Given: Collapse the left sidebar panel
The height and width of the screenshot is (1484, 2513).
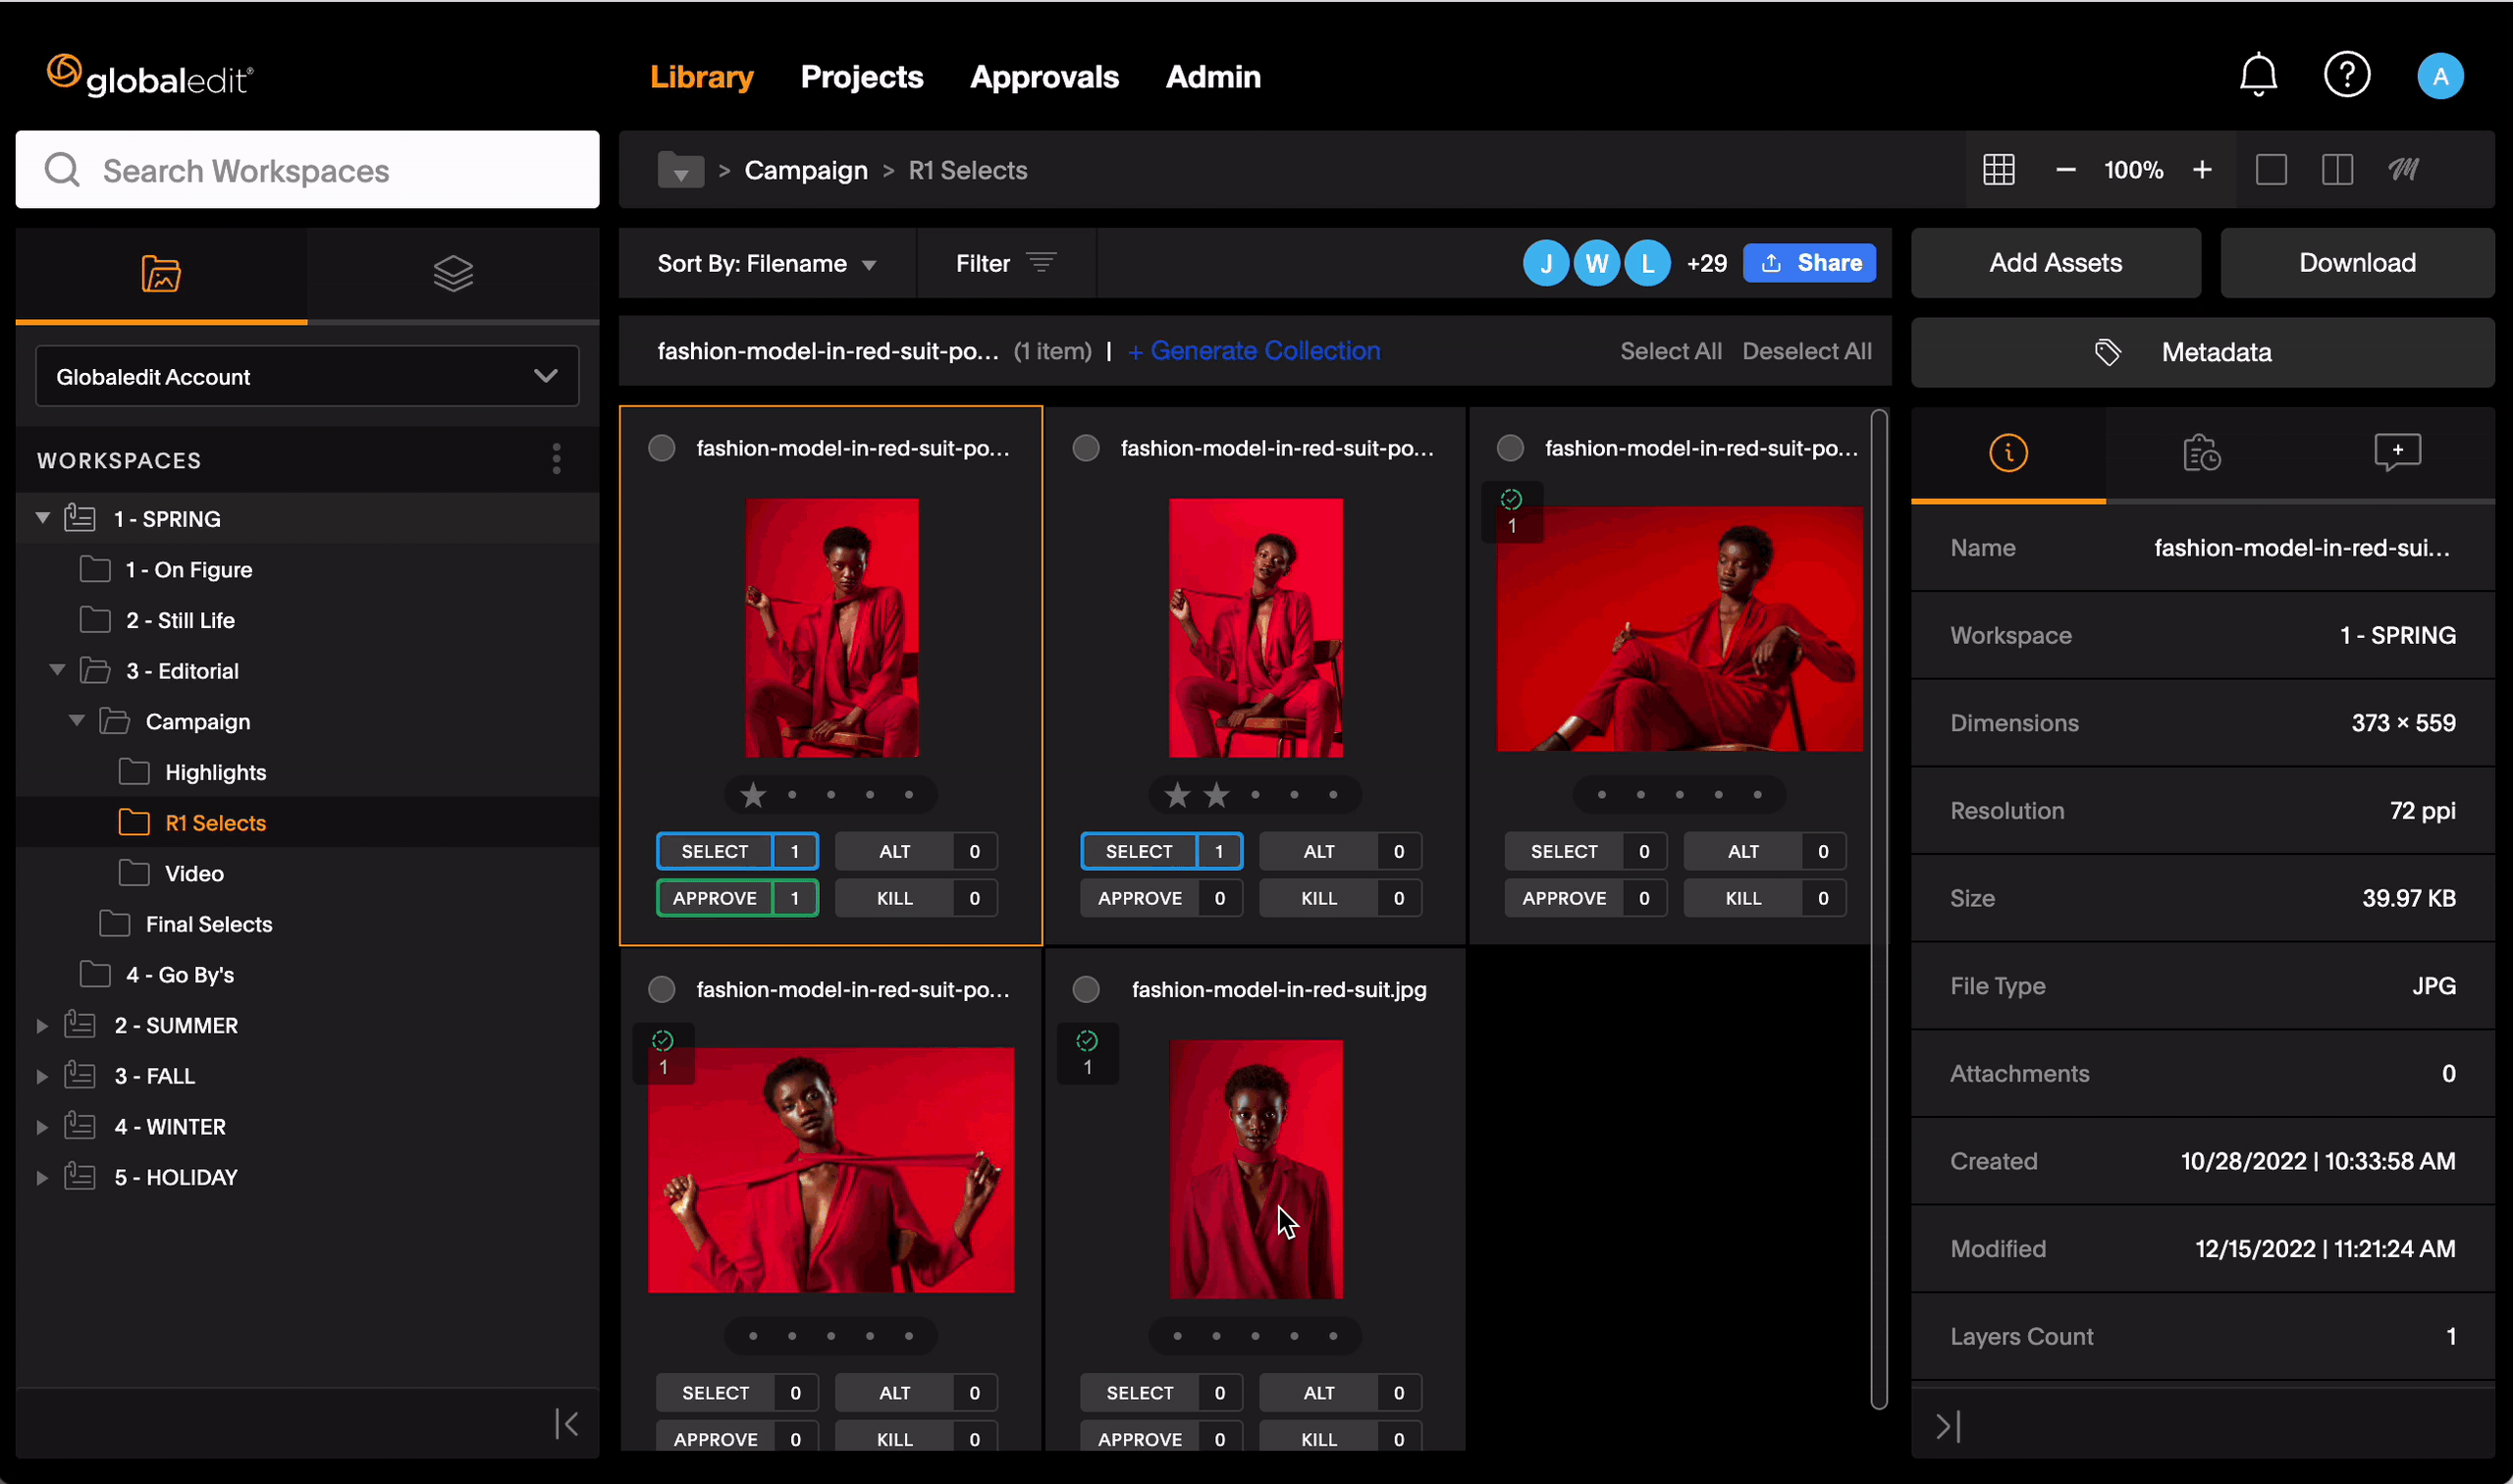Looking at the screenshot, I should [566, 1423].
